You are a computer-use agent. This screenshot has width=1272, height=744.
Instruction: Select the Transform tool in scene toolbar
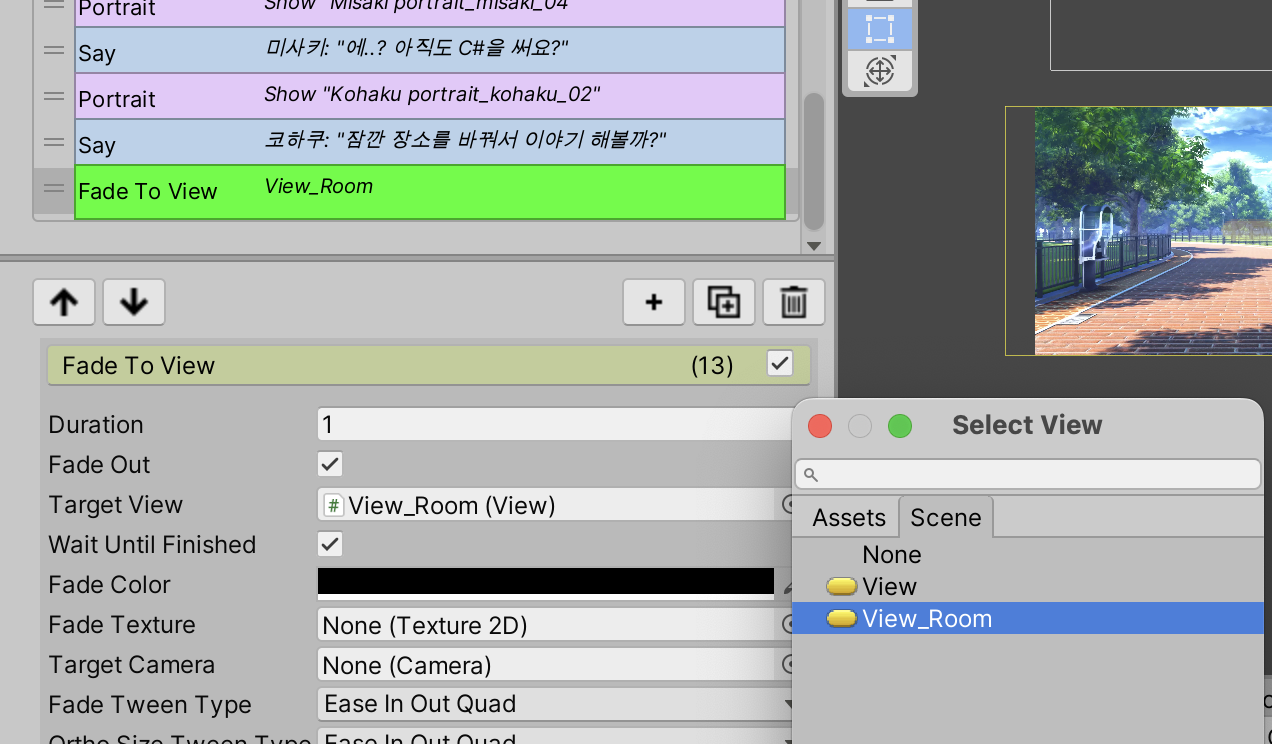click(879, 71)
